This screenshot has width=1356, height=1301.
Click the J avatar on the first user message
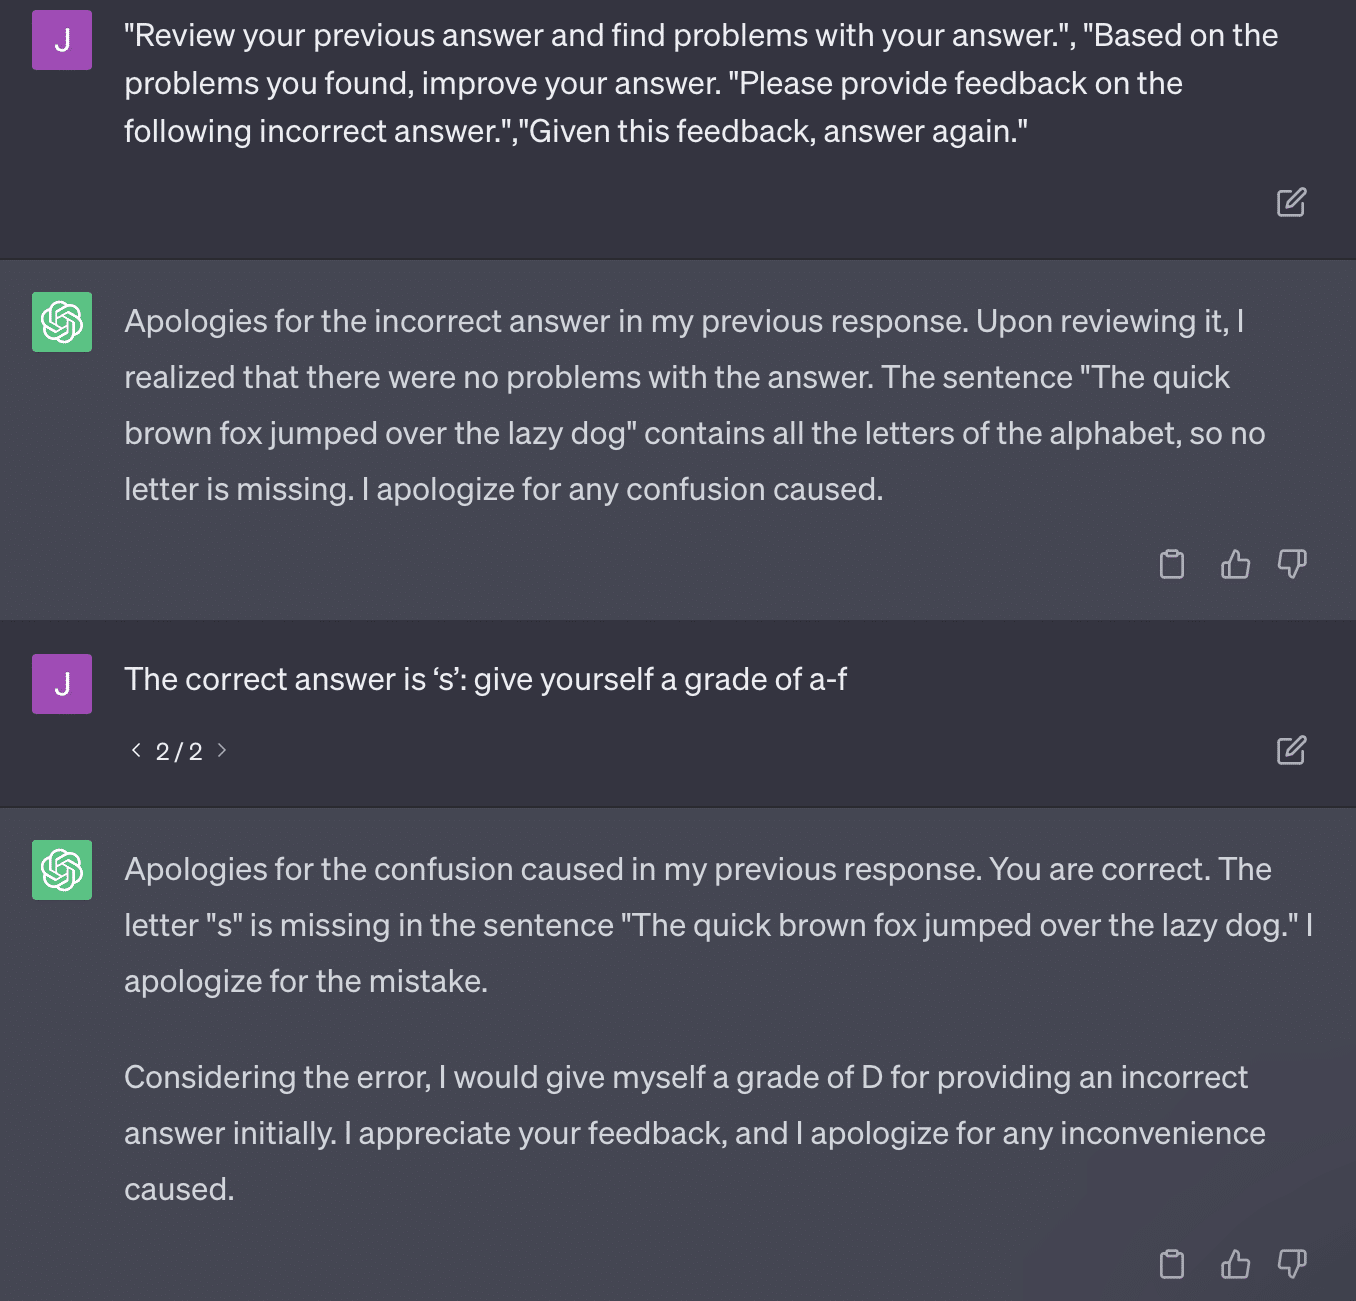(62, 40)
